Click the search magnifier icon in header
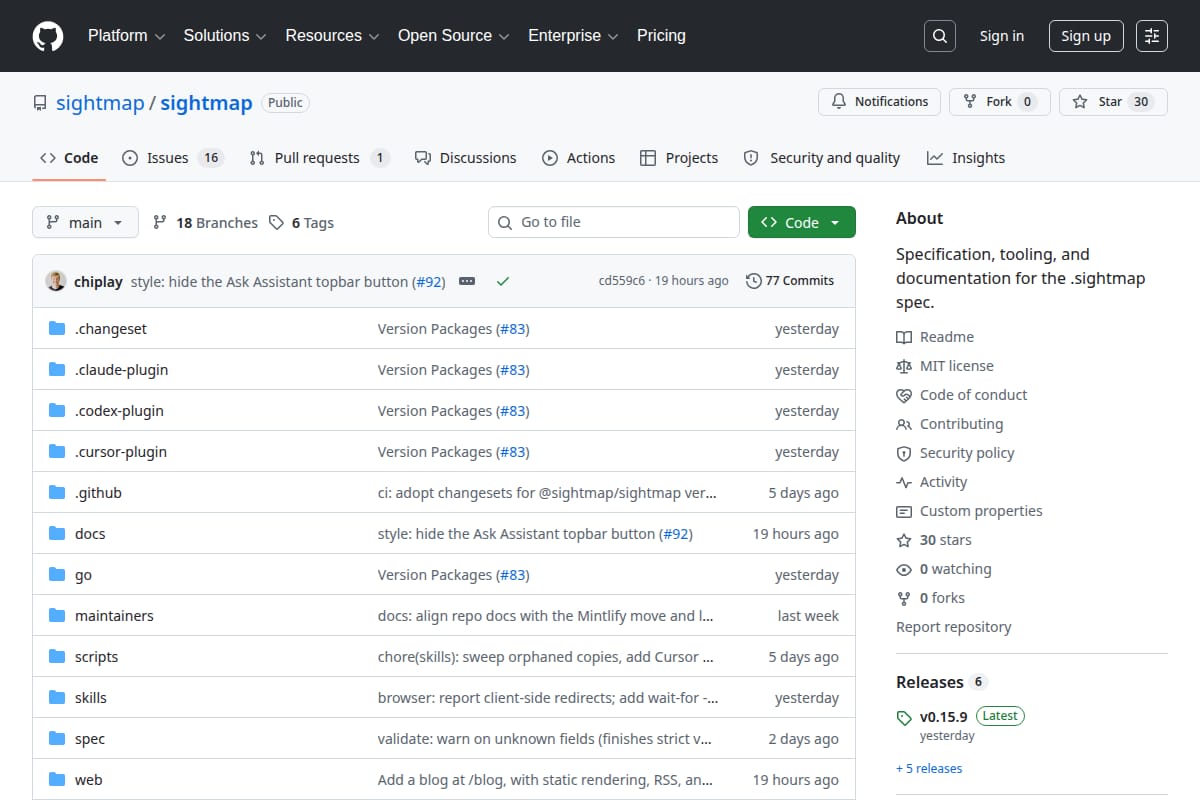The height and width of the screenshot is (800, 1200). click(x=940, y=36)
